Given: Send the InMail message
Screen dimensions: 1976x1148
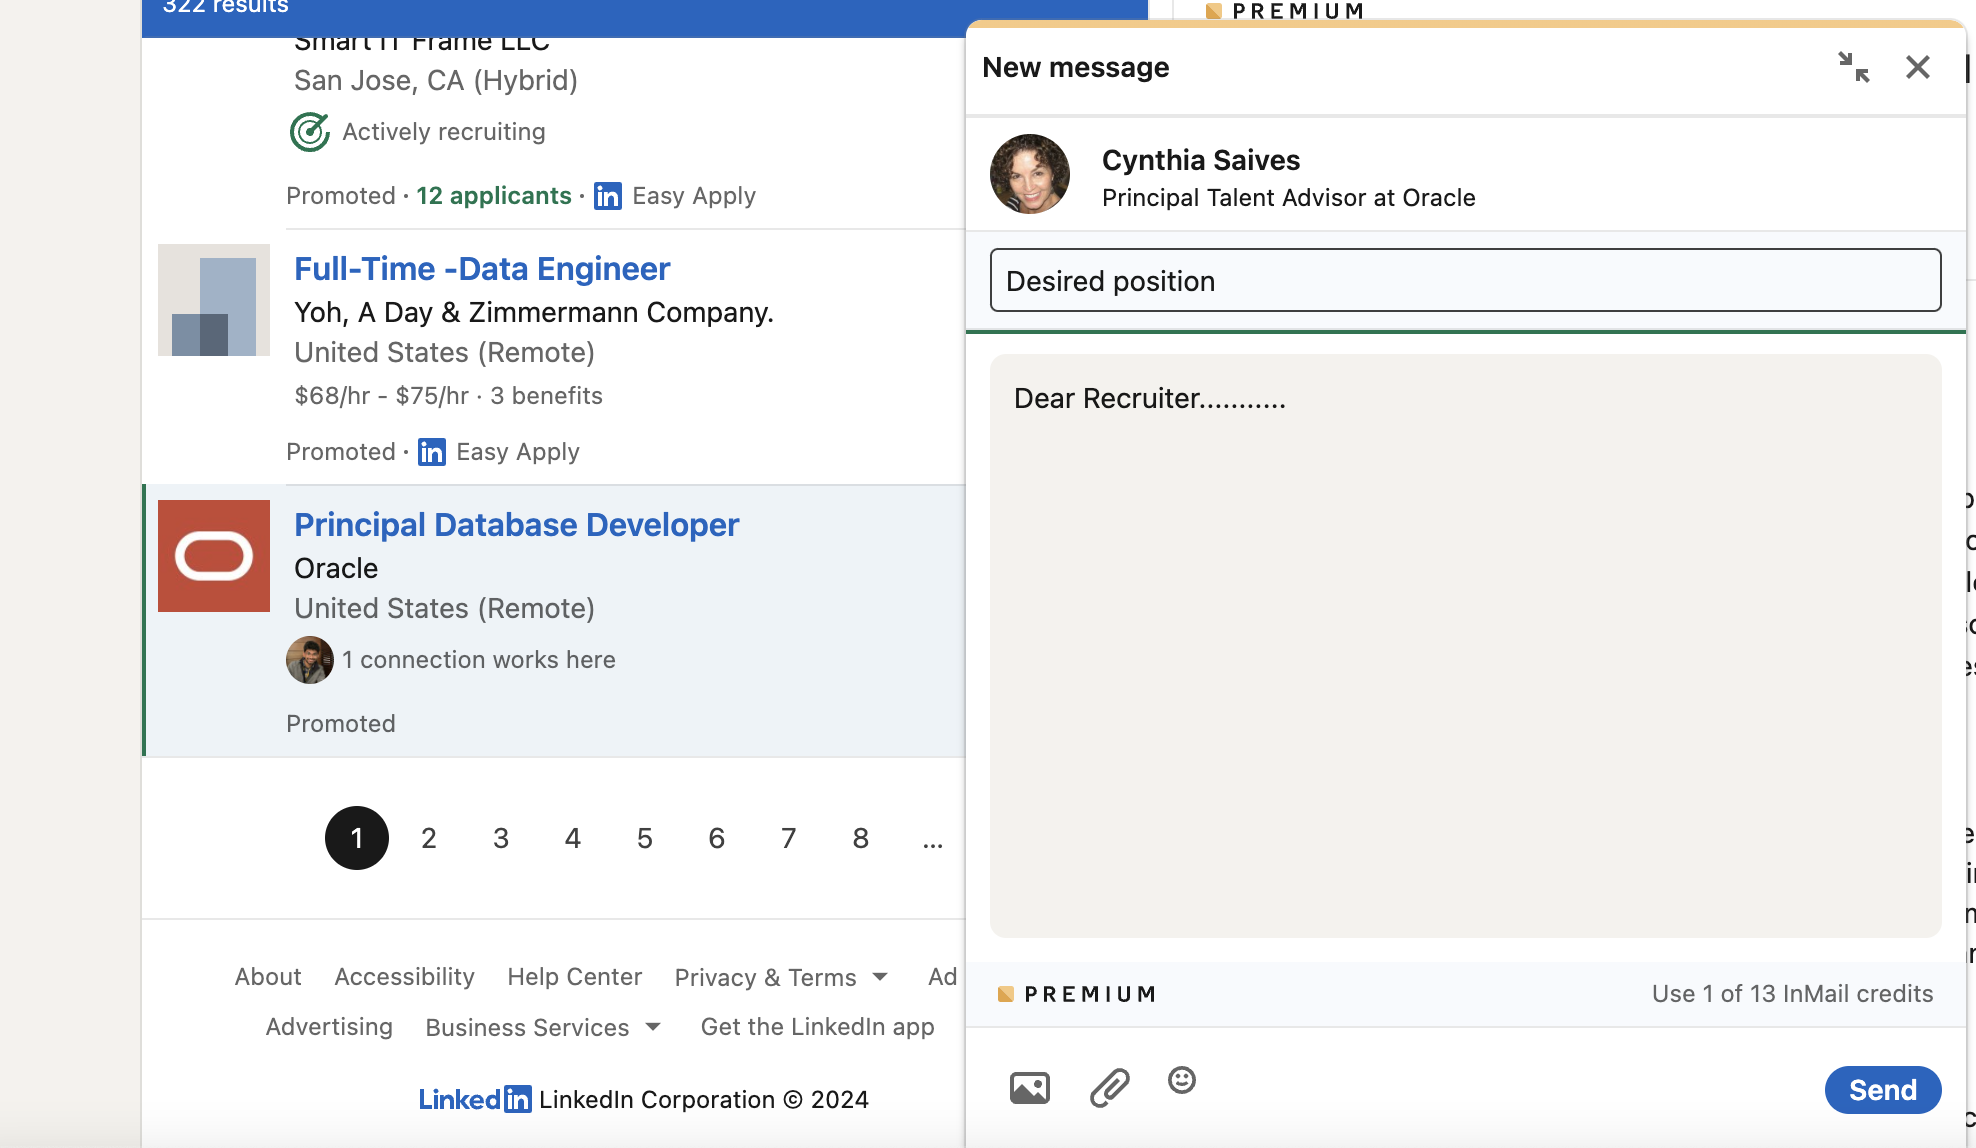Looking at the screenshot, I should point(1882,1089).
